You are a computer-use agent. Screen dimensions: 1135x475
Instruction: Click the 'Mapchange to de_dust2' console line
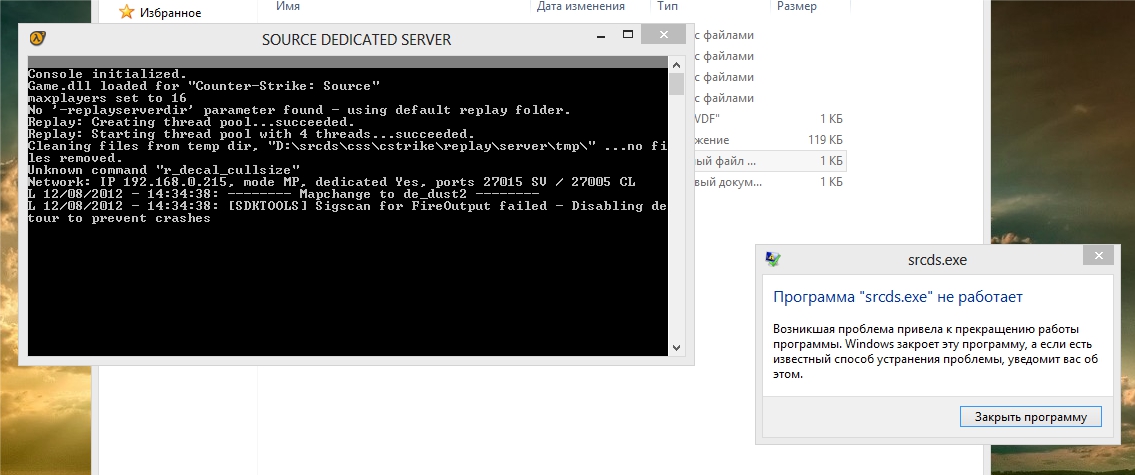coord(284,194)
